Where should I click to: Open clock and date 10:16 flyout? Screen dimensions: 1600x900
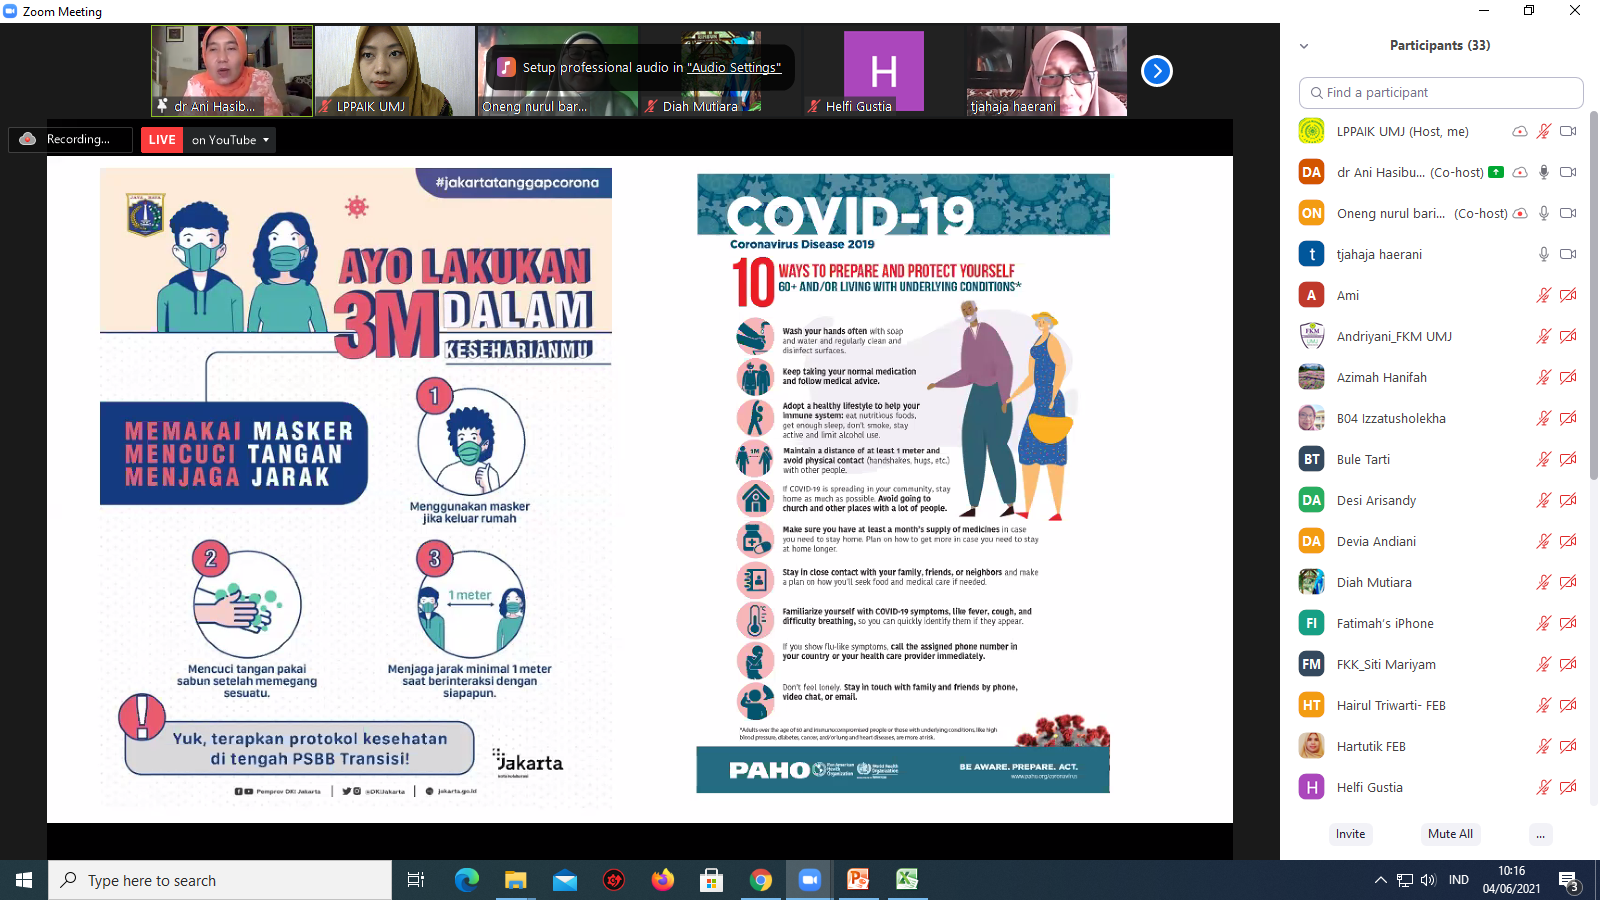1512,880
